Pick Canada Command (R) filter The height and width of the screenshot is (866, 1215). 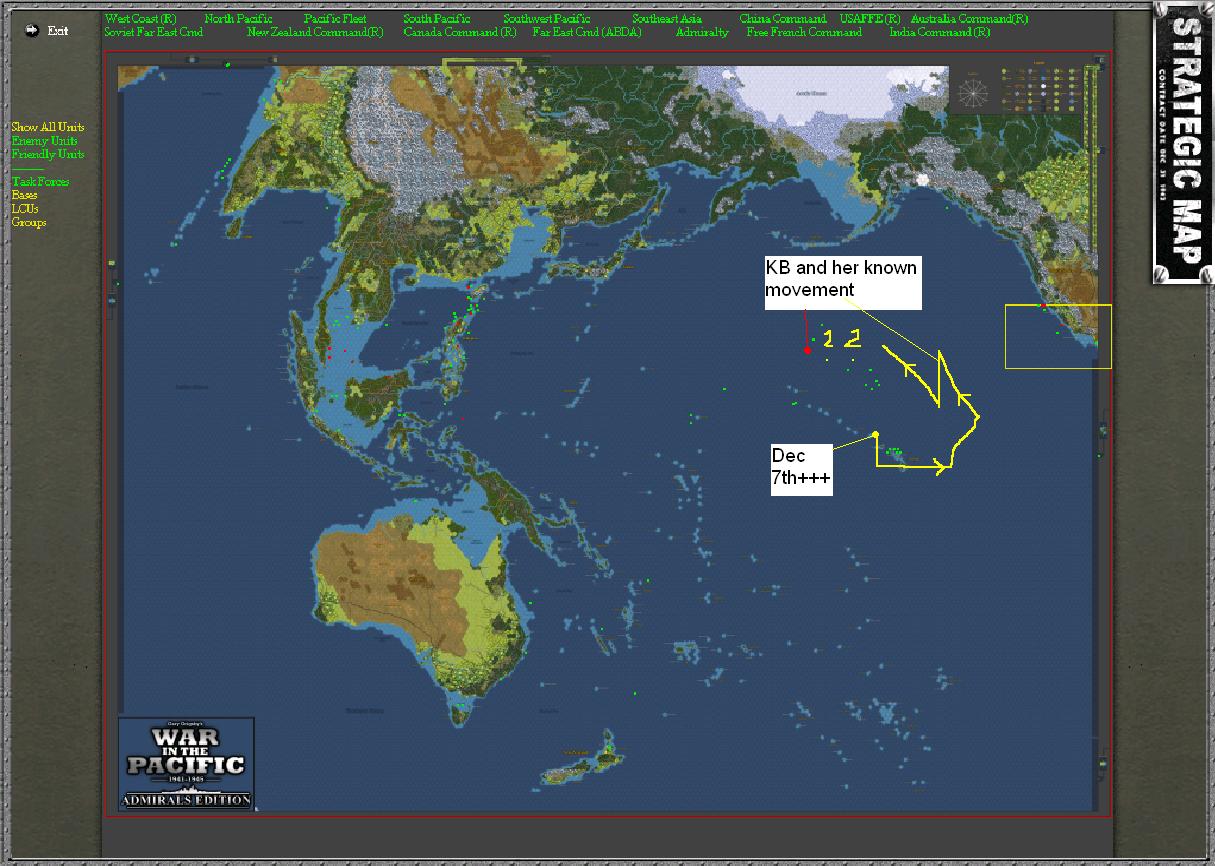460,32
